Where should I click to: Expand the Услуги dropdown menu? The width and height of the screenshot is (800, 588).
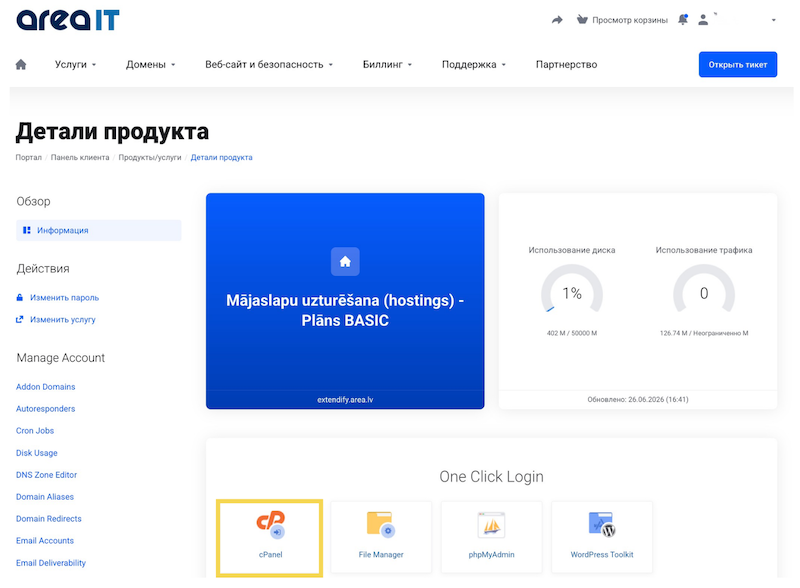click(76, 64)
